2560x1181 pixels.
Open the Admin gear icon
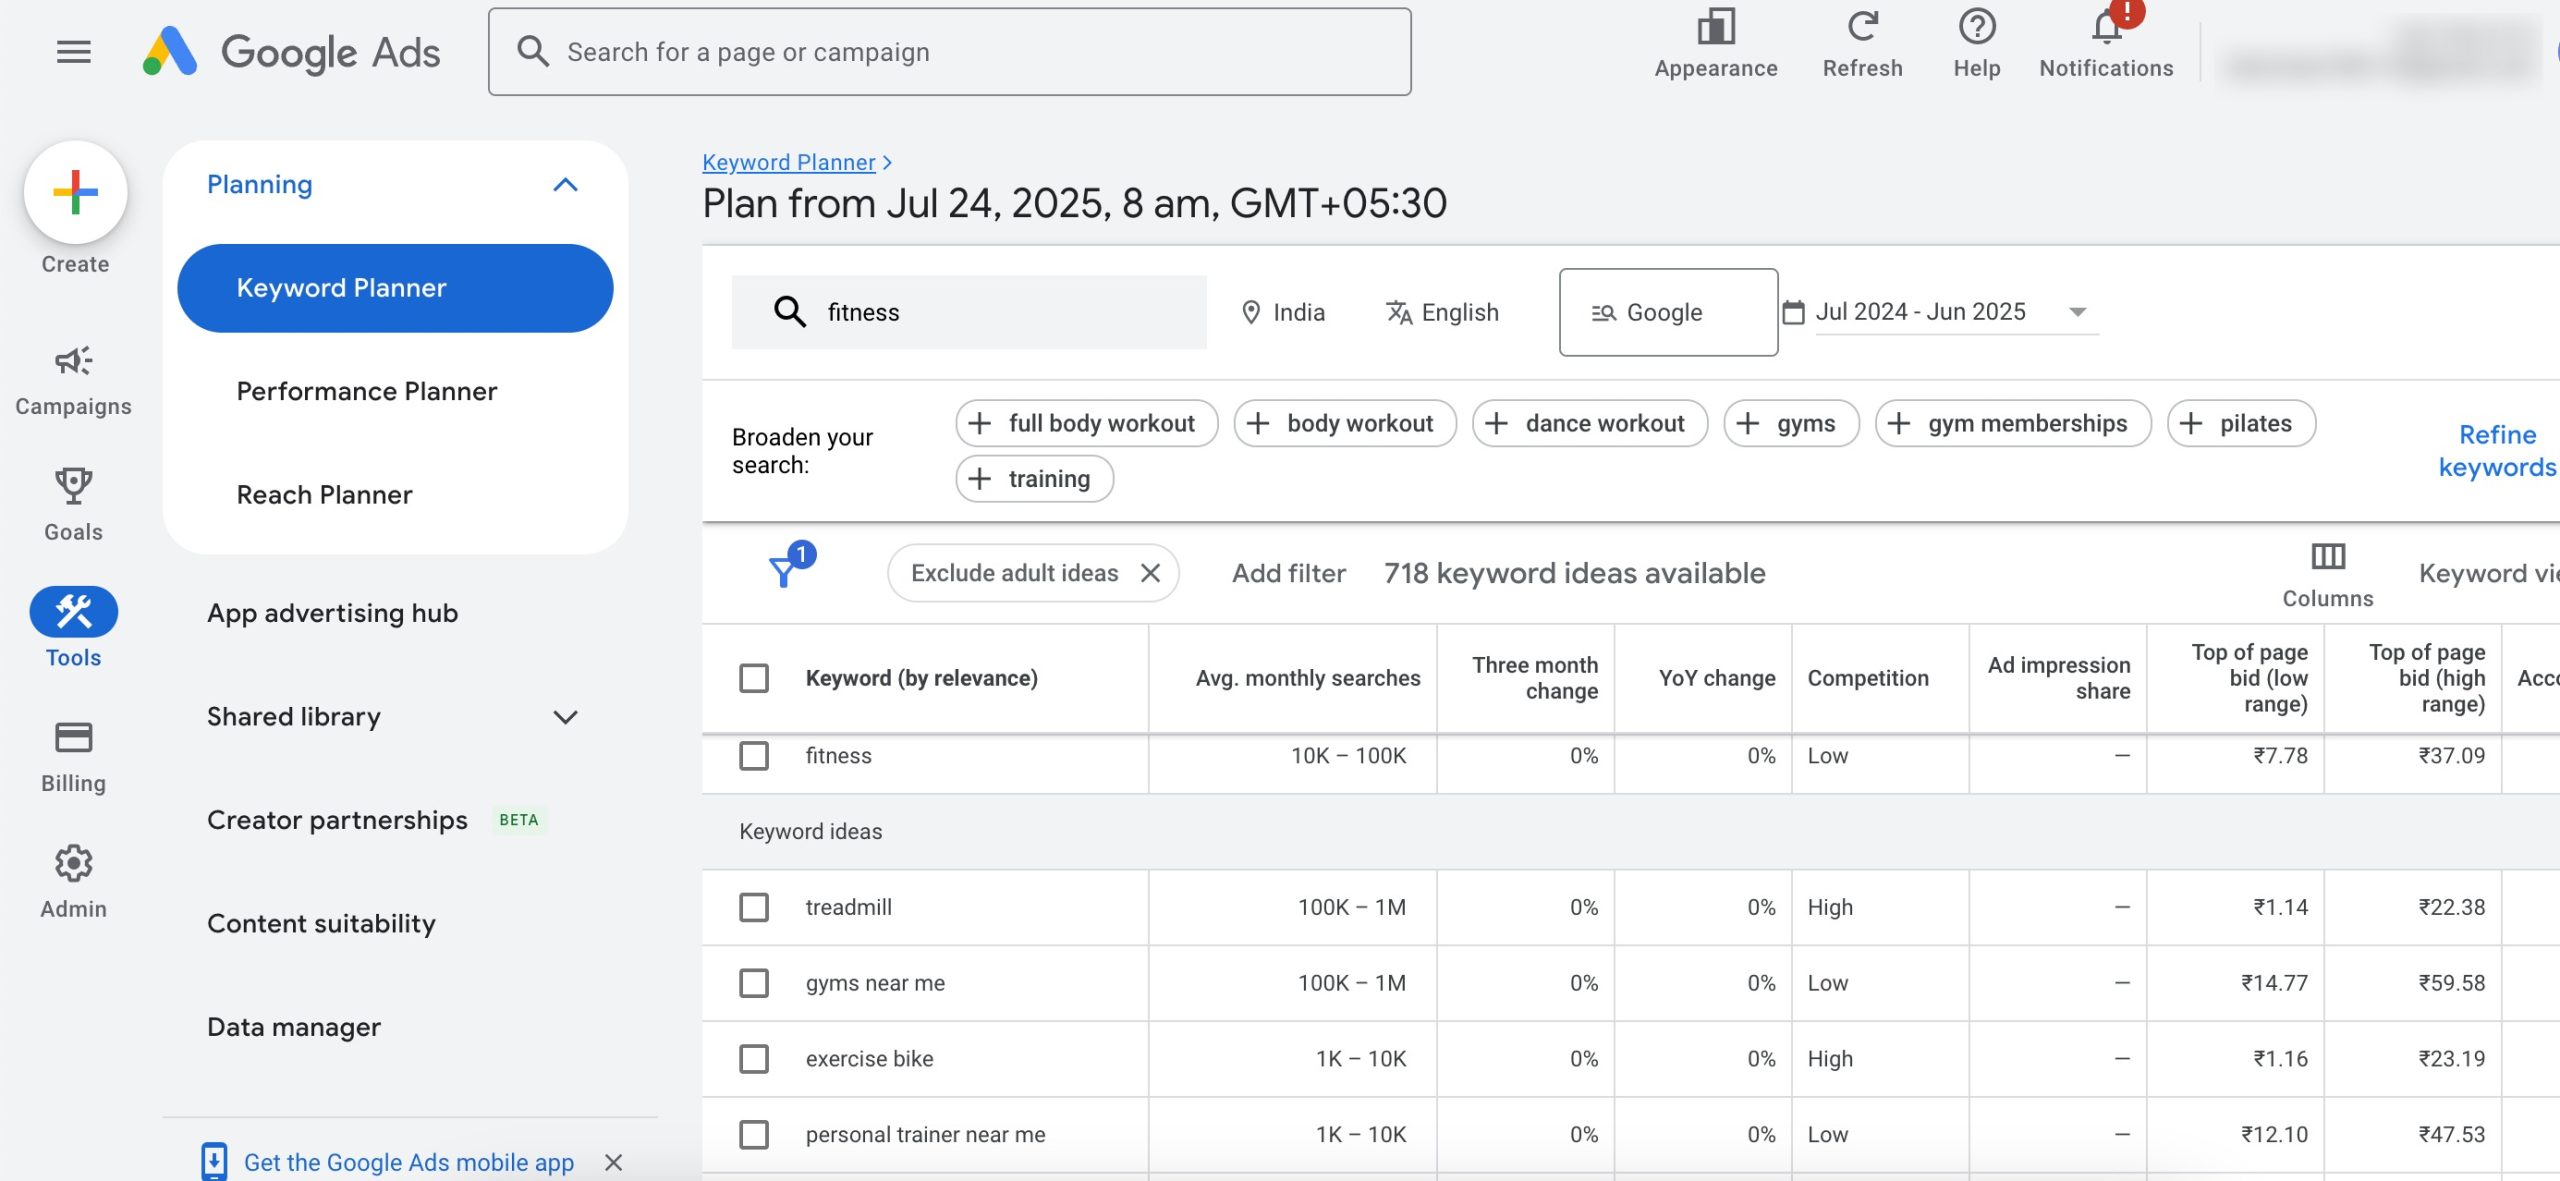[73, 863]
